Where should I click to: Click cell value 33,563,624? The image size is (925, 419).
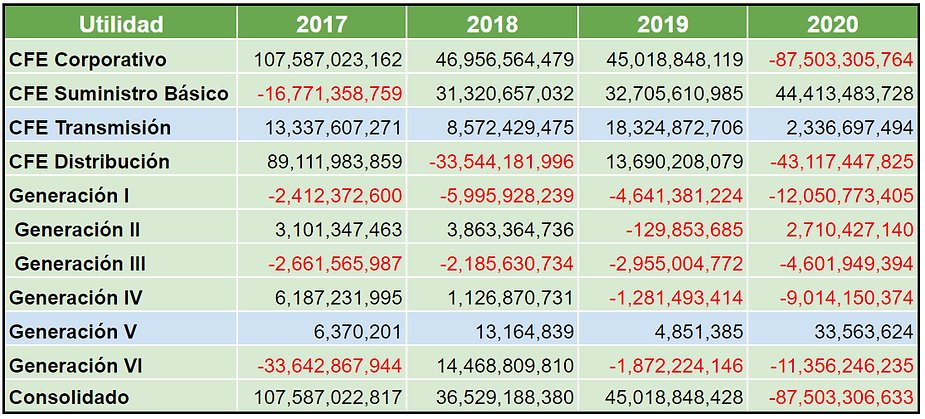pyautogui.click(x=864, y=332)
